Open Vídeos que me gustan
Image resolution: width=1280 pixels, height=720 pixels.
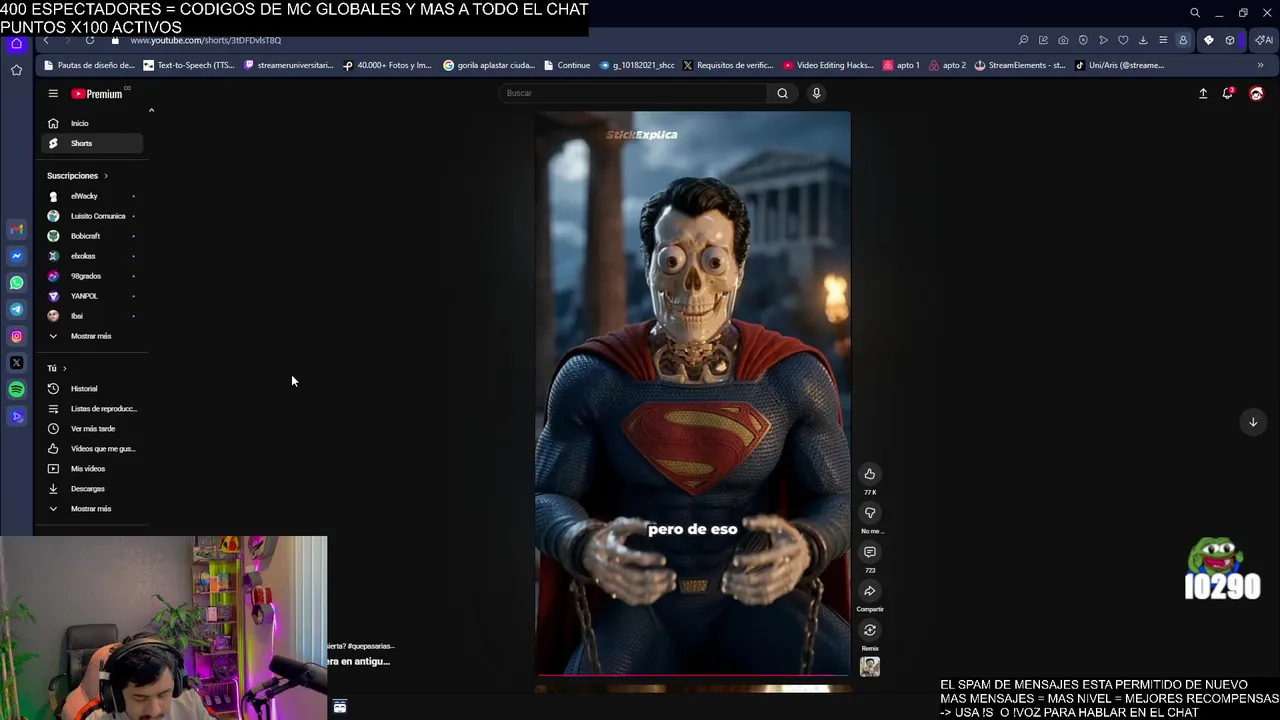click(92, 448)
